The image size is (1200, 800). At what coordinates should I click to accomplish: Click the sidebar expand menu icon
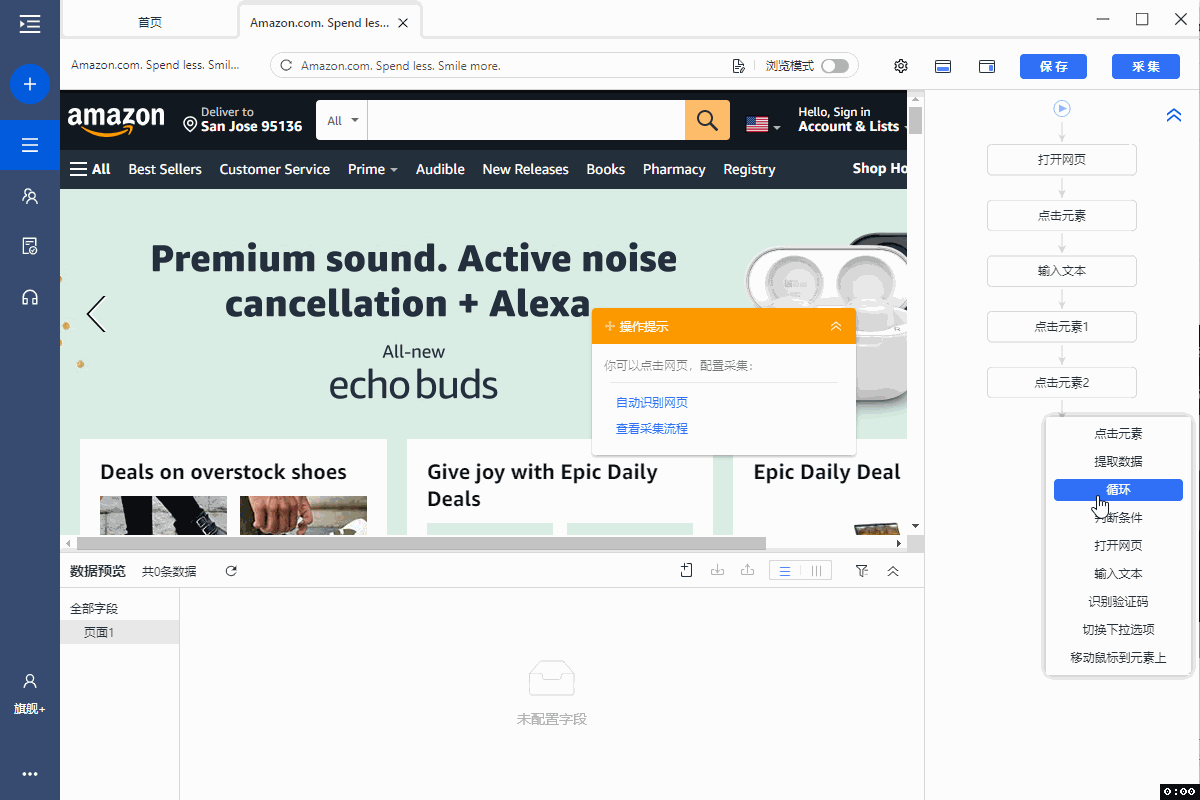click(30, 24)
